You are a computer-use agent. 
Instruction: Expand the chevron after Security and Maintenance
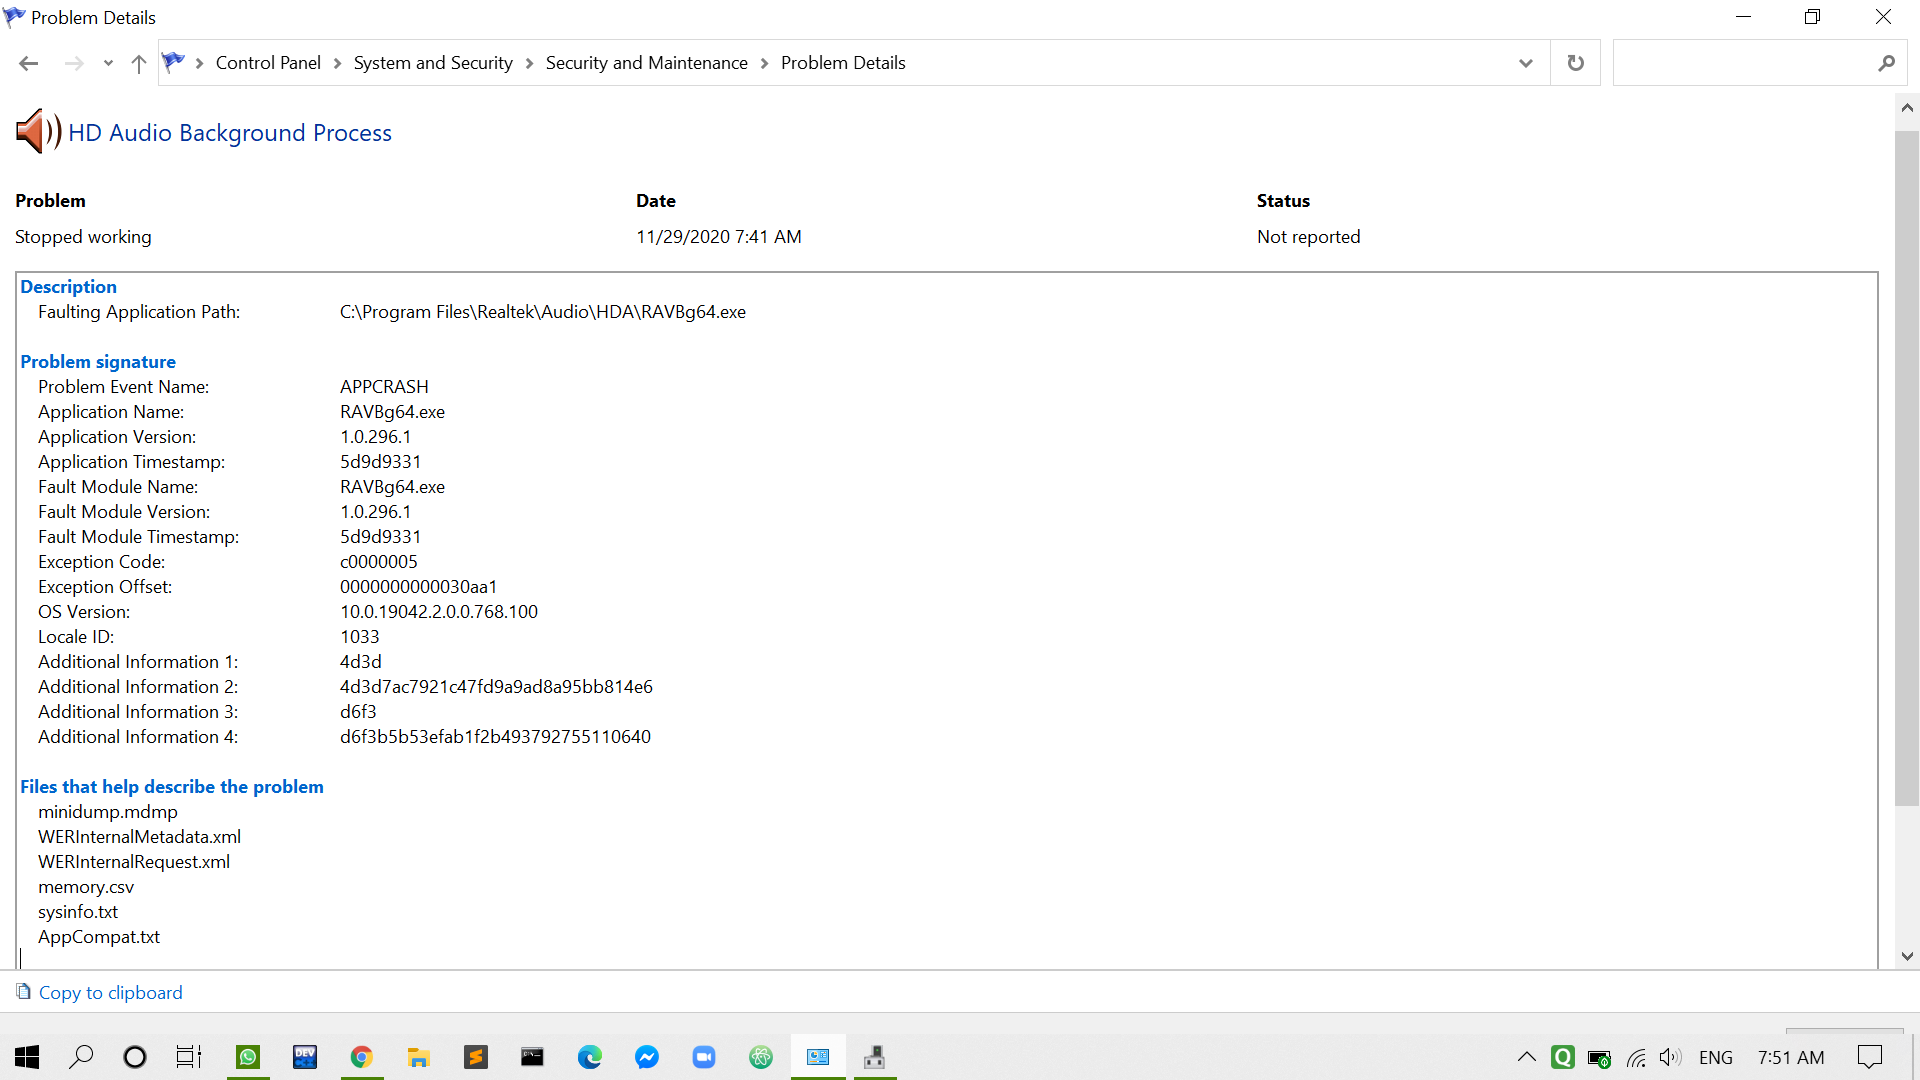(765, 63)
